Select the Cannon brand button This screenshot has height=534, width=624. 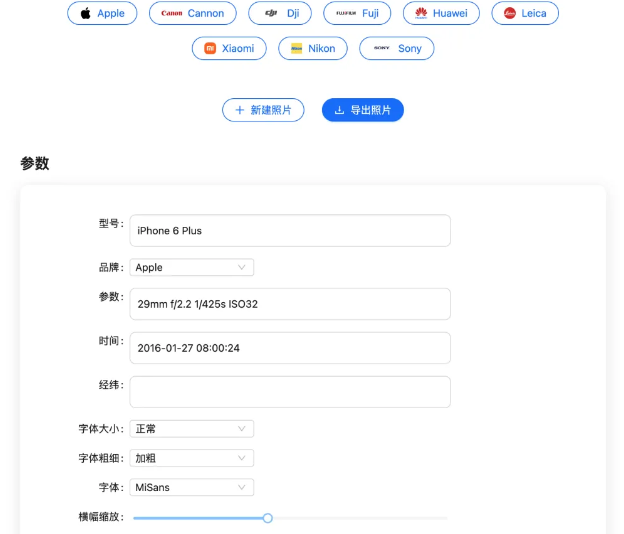193,13
